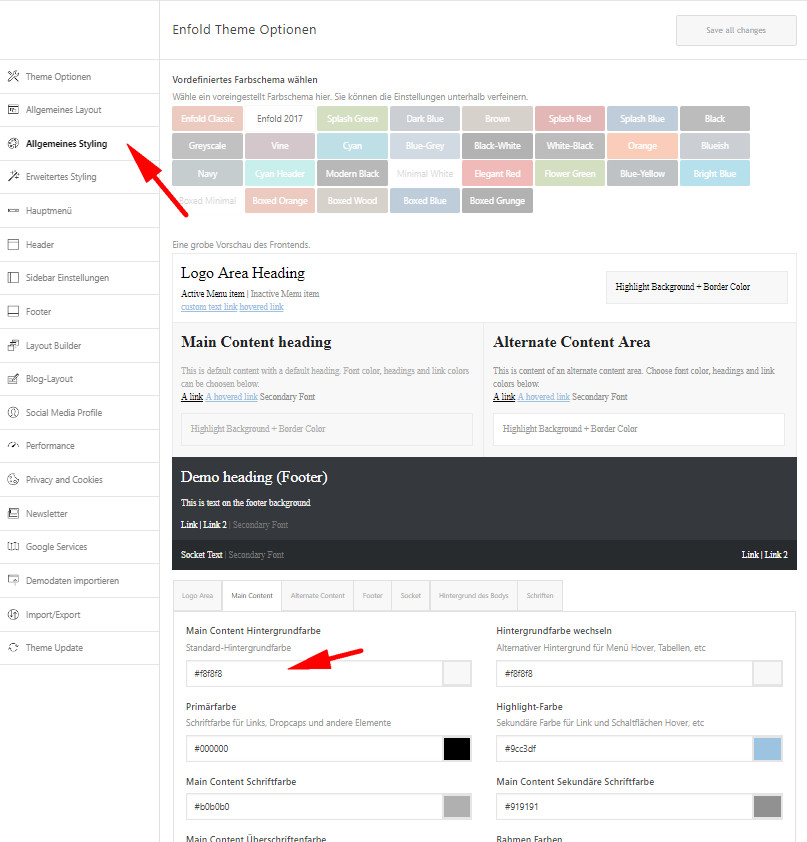The image size is (807, 842).
Task: Click the Header sidebar icon
Action: (13, 244)
